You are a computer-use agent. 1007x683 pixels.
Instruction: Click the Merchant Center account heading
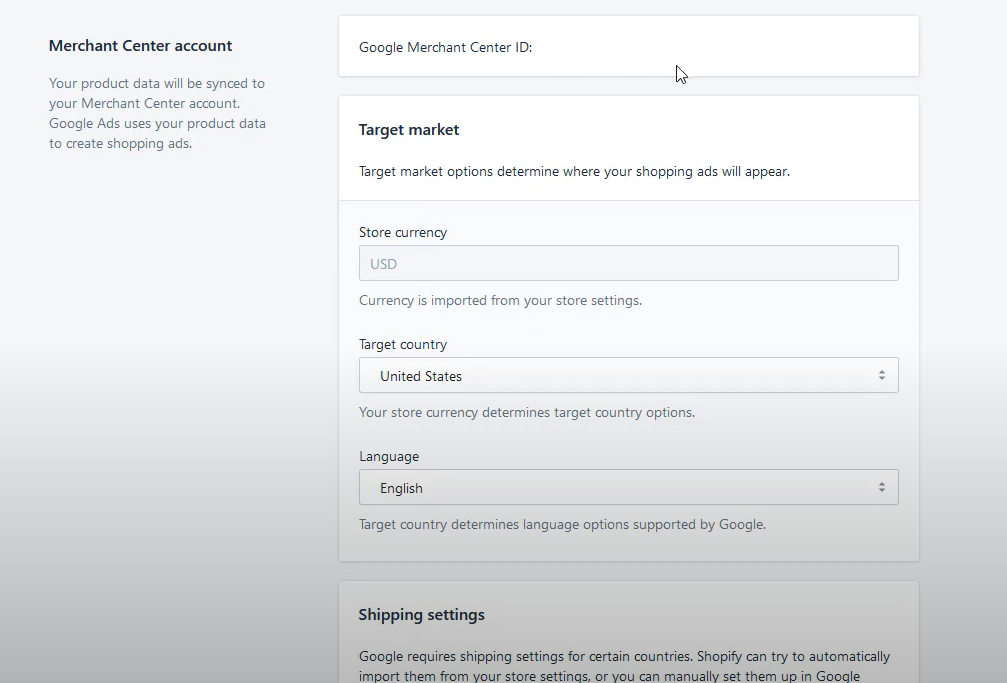[x=140, y=46]
